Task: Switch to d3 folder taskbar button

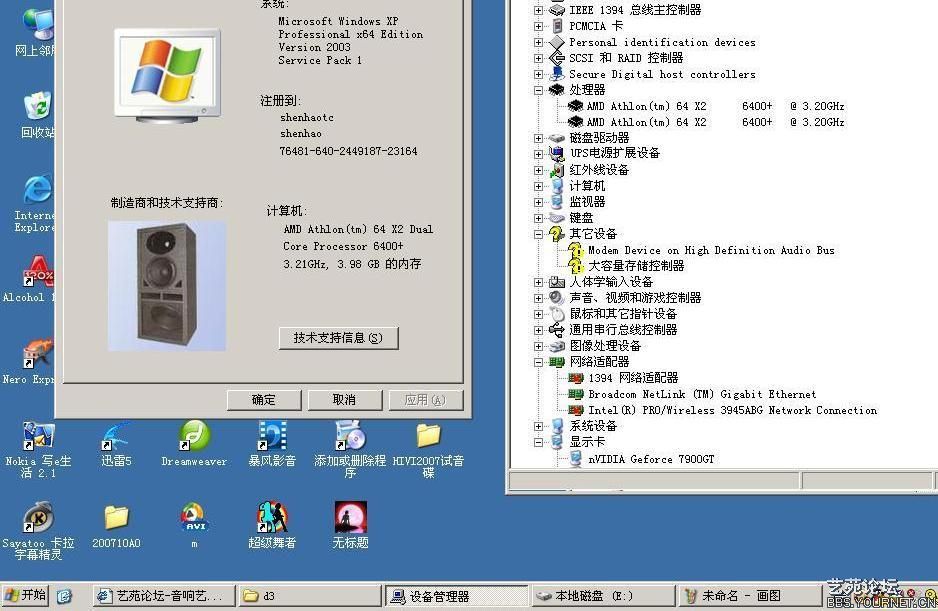Action: click(310, 596)
